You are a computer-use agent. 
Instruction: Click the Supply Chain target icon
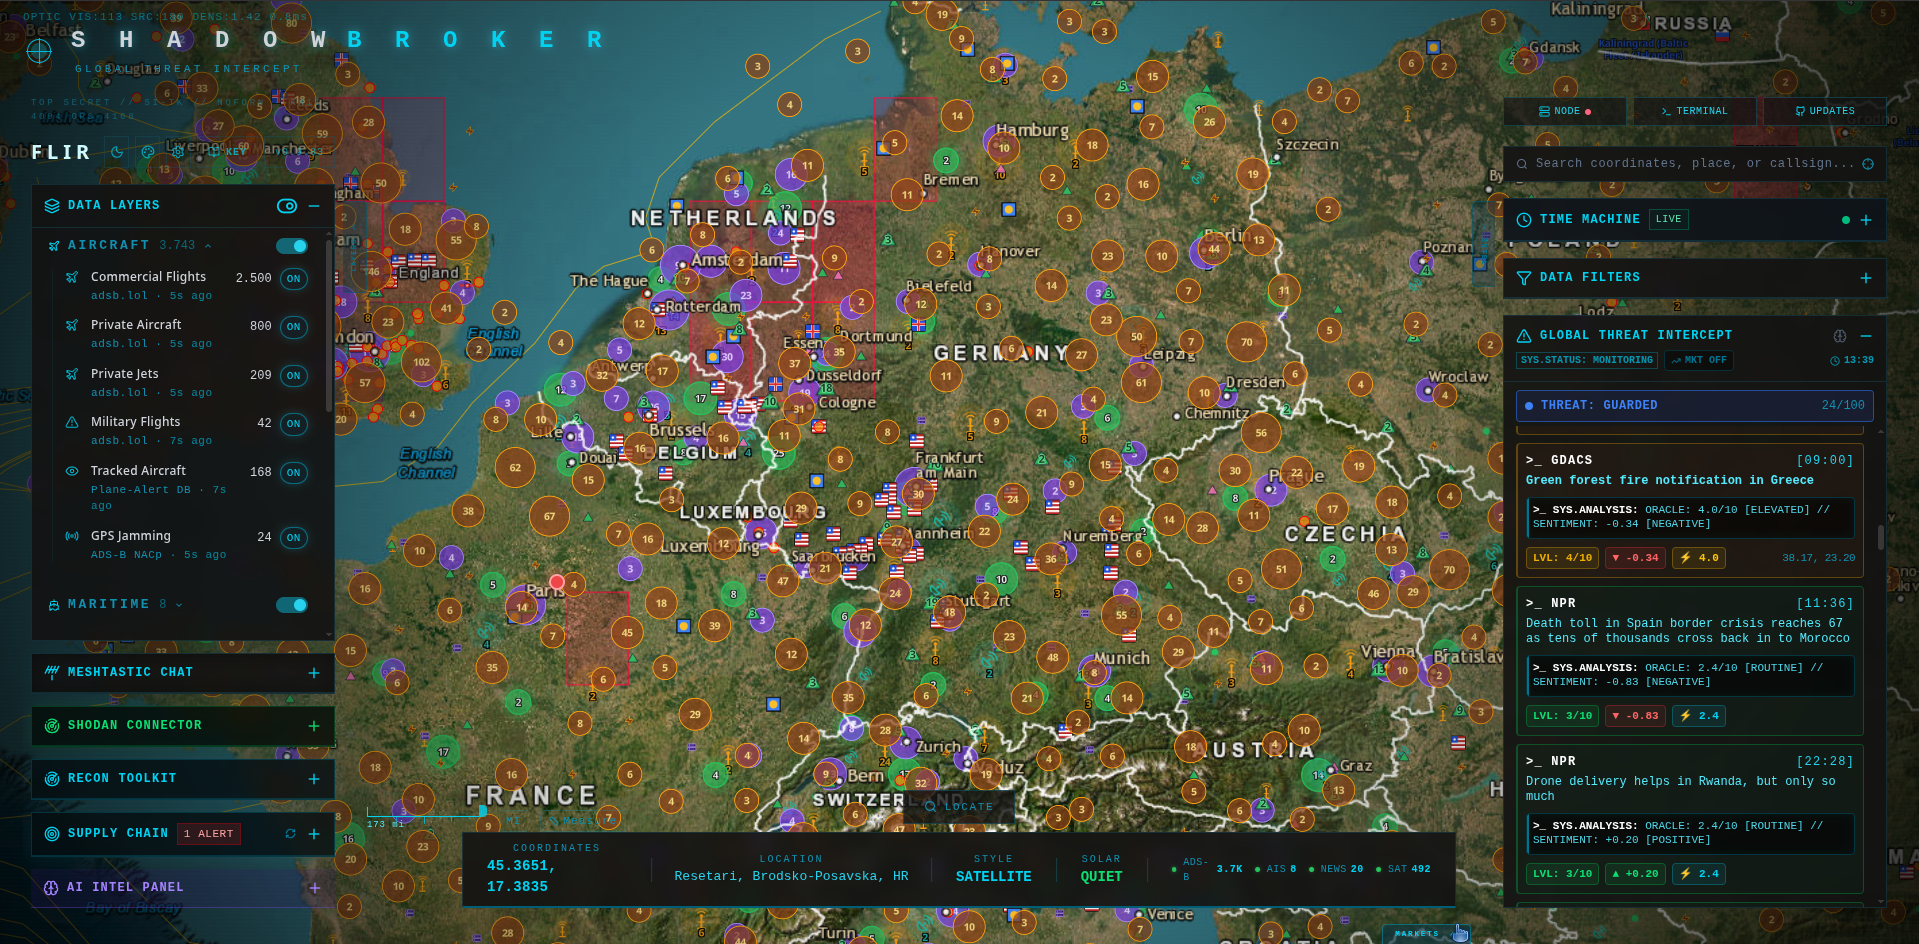click(x=52, y=834)
